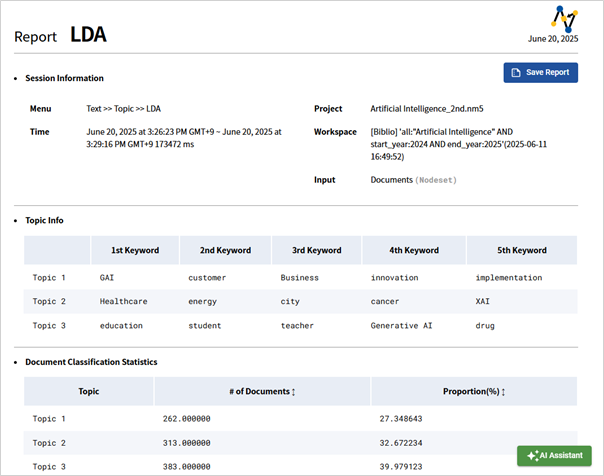Click the 'Topic Info' heading

click(x=44, y=220)
